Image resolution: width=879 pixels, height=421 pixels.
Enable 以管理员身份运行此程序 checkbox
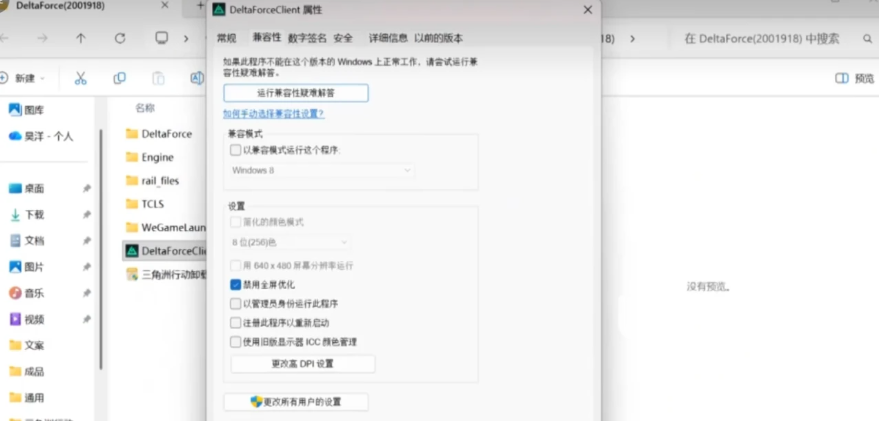[236, 304]
